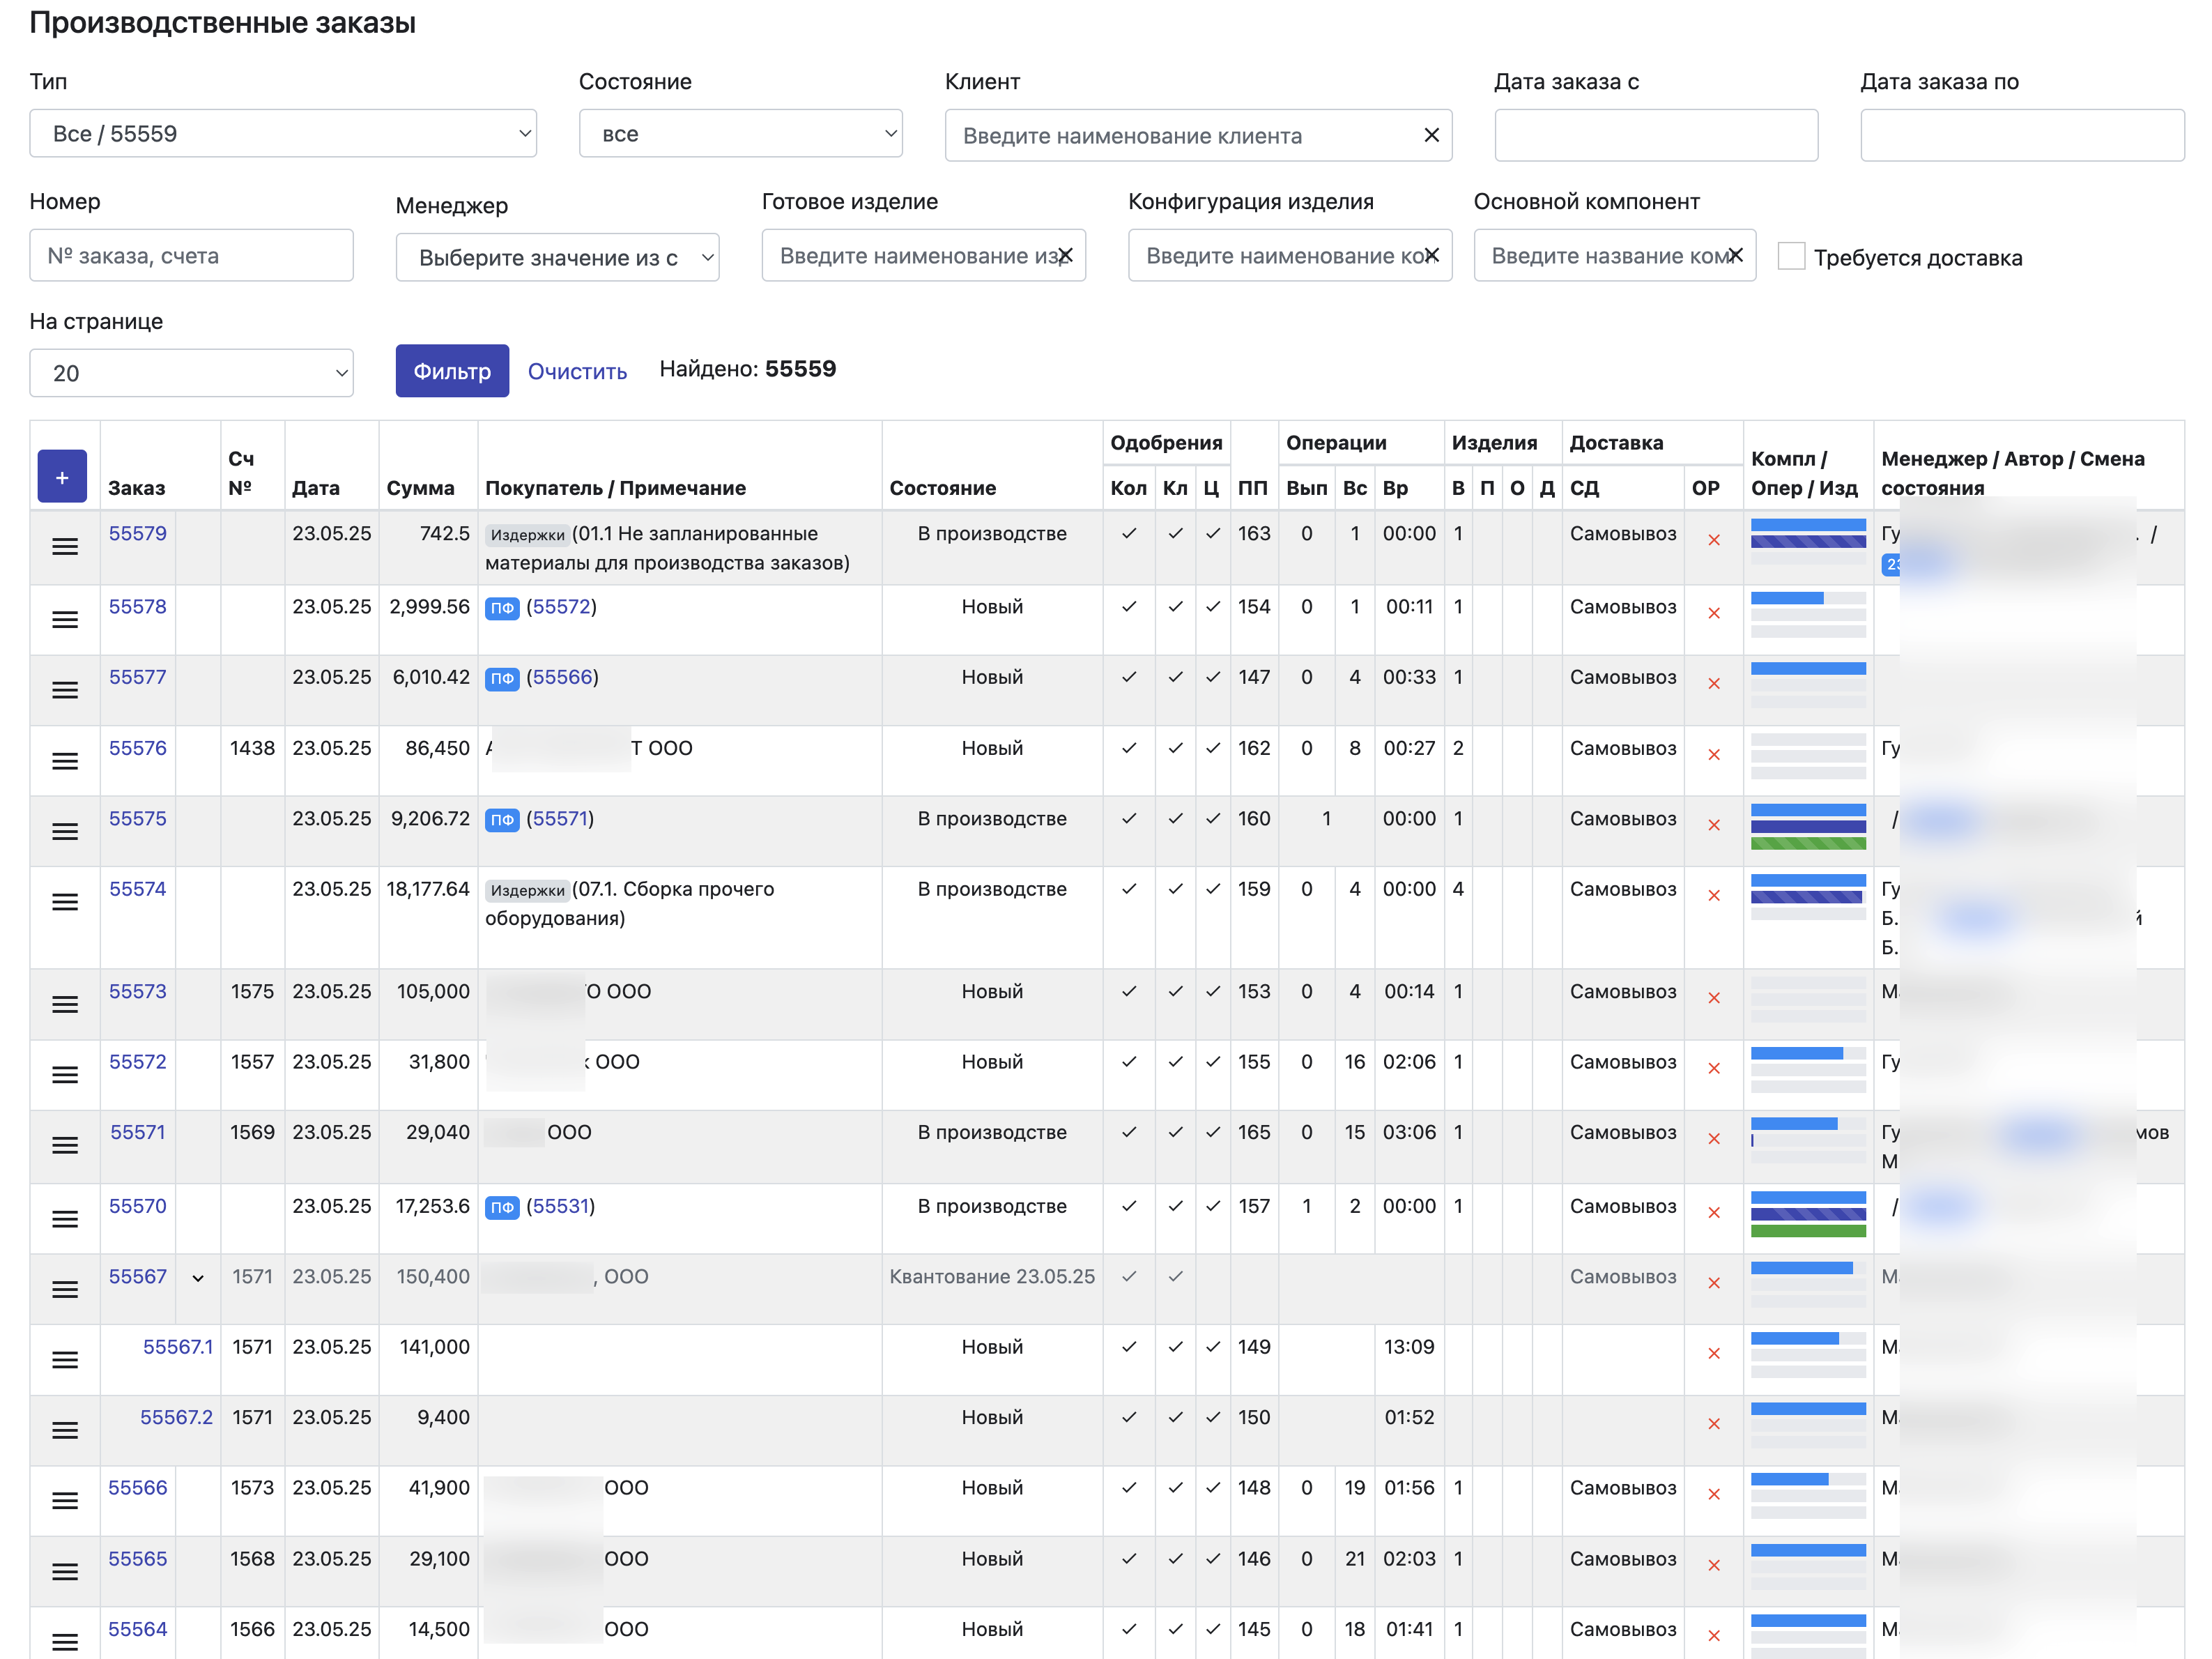Clear the Клиент field with its X

coord(1431,135)
